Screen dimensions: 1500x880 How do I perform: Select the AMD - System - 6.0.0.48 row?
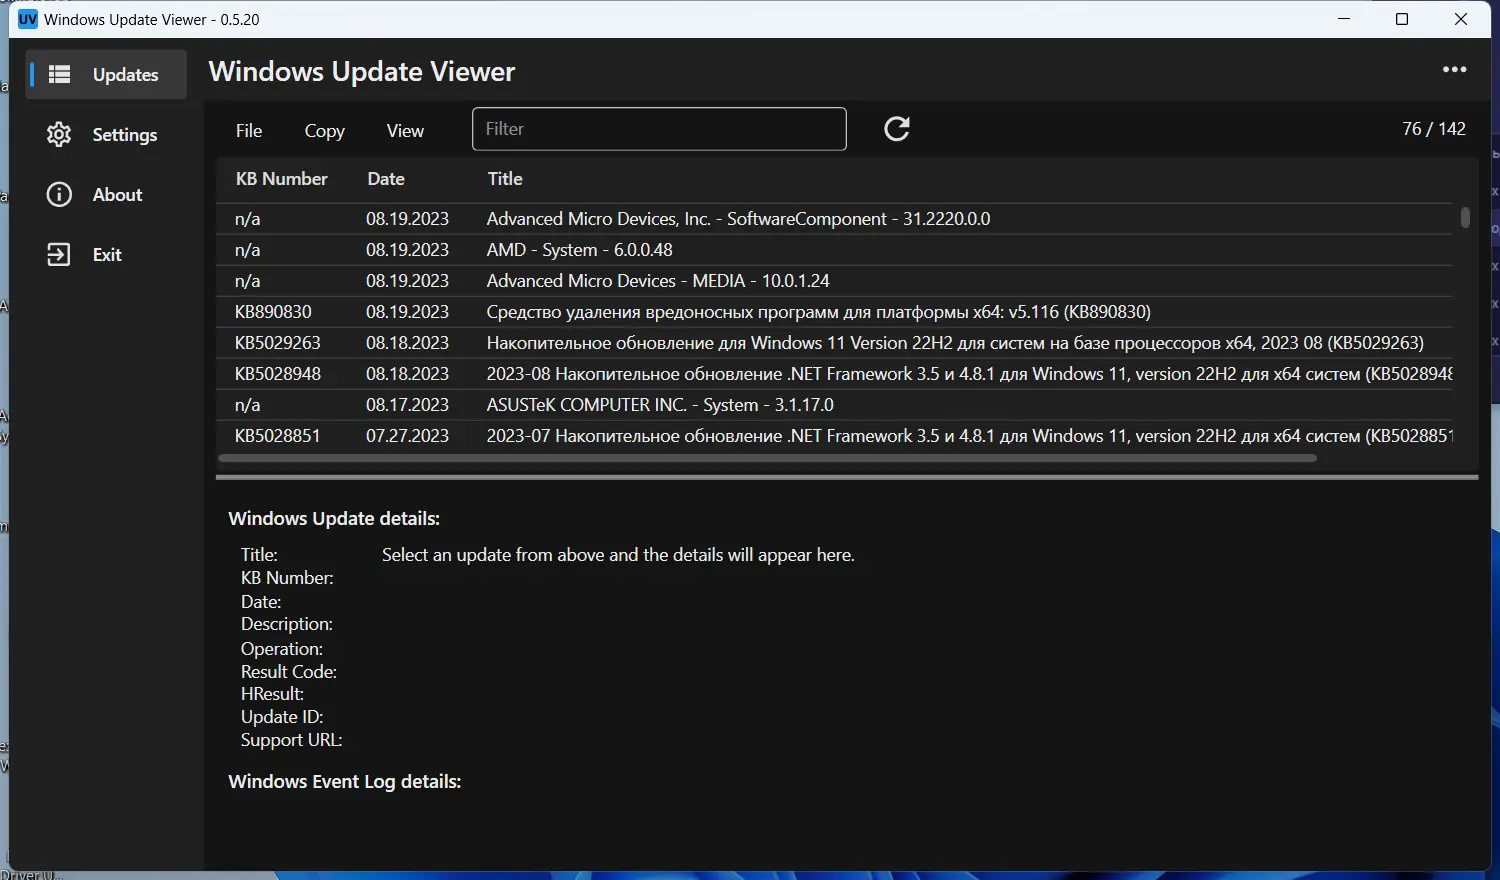pos(834,250)
